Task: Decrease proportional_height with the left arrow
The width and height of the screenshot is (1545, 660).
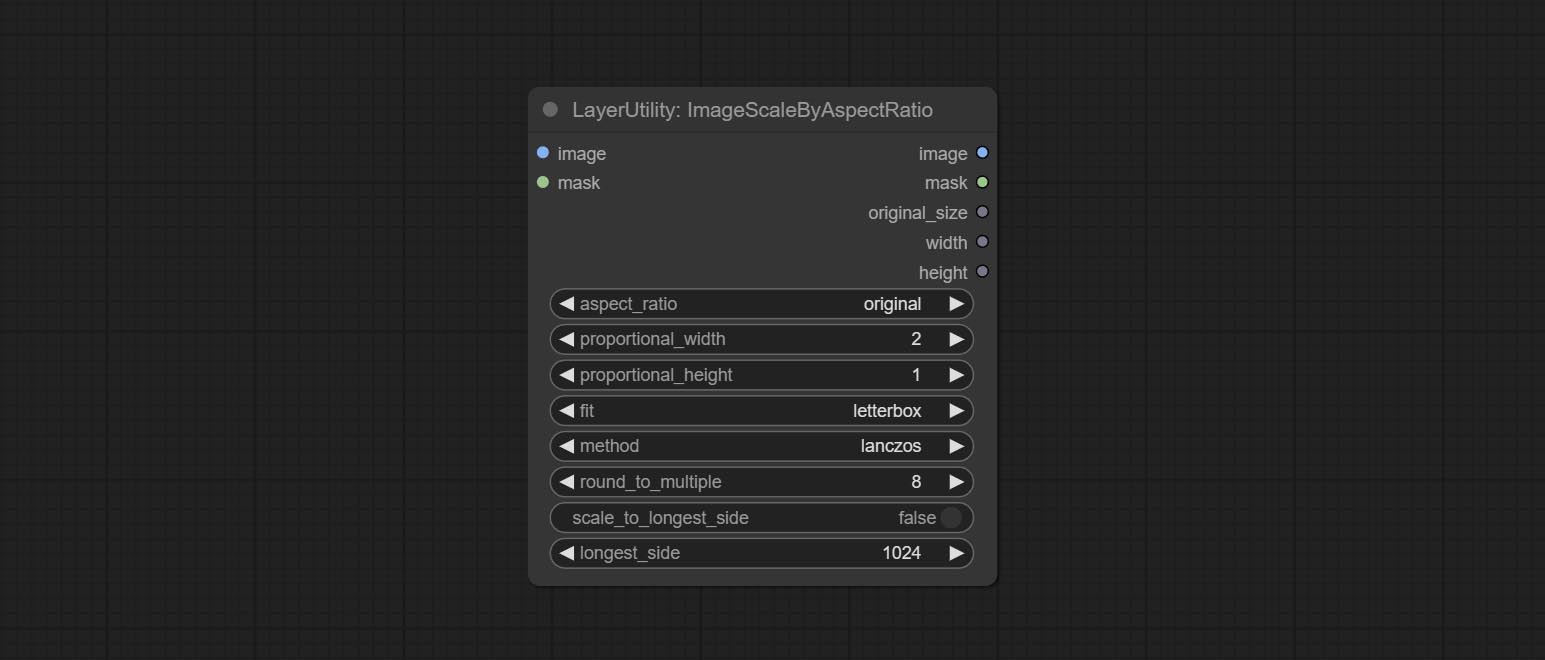Action: tap(567, 375)
